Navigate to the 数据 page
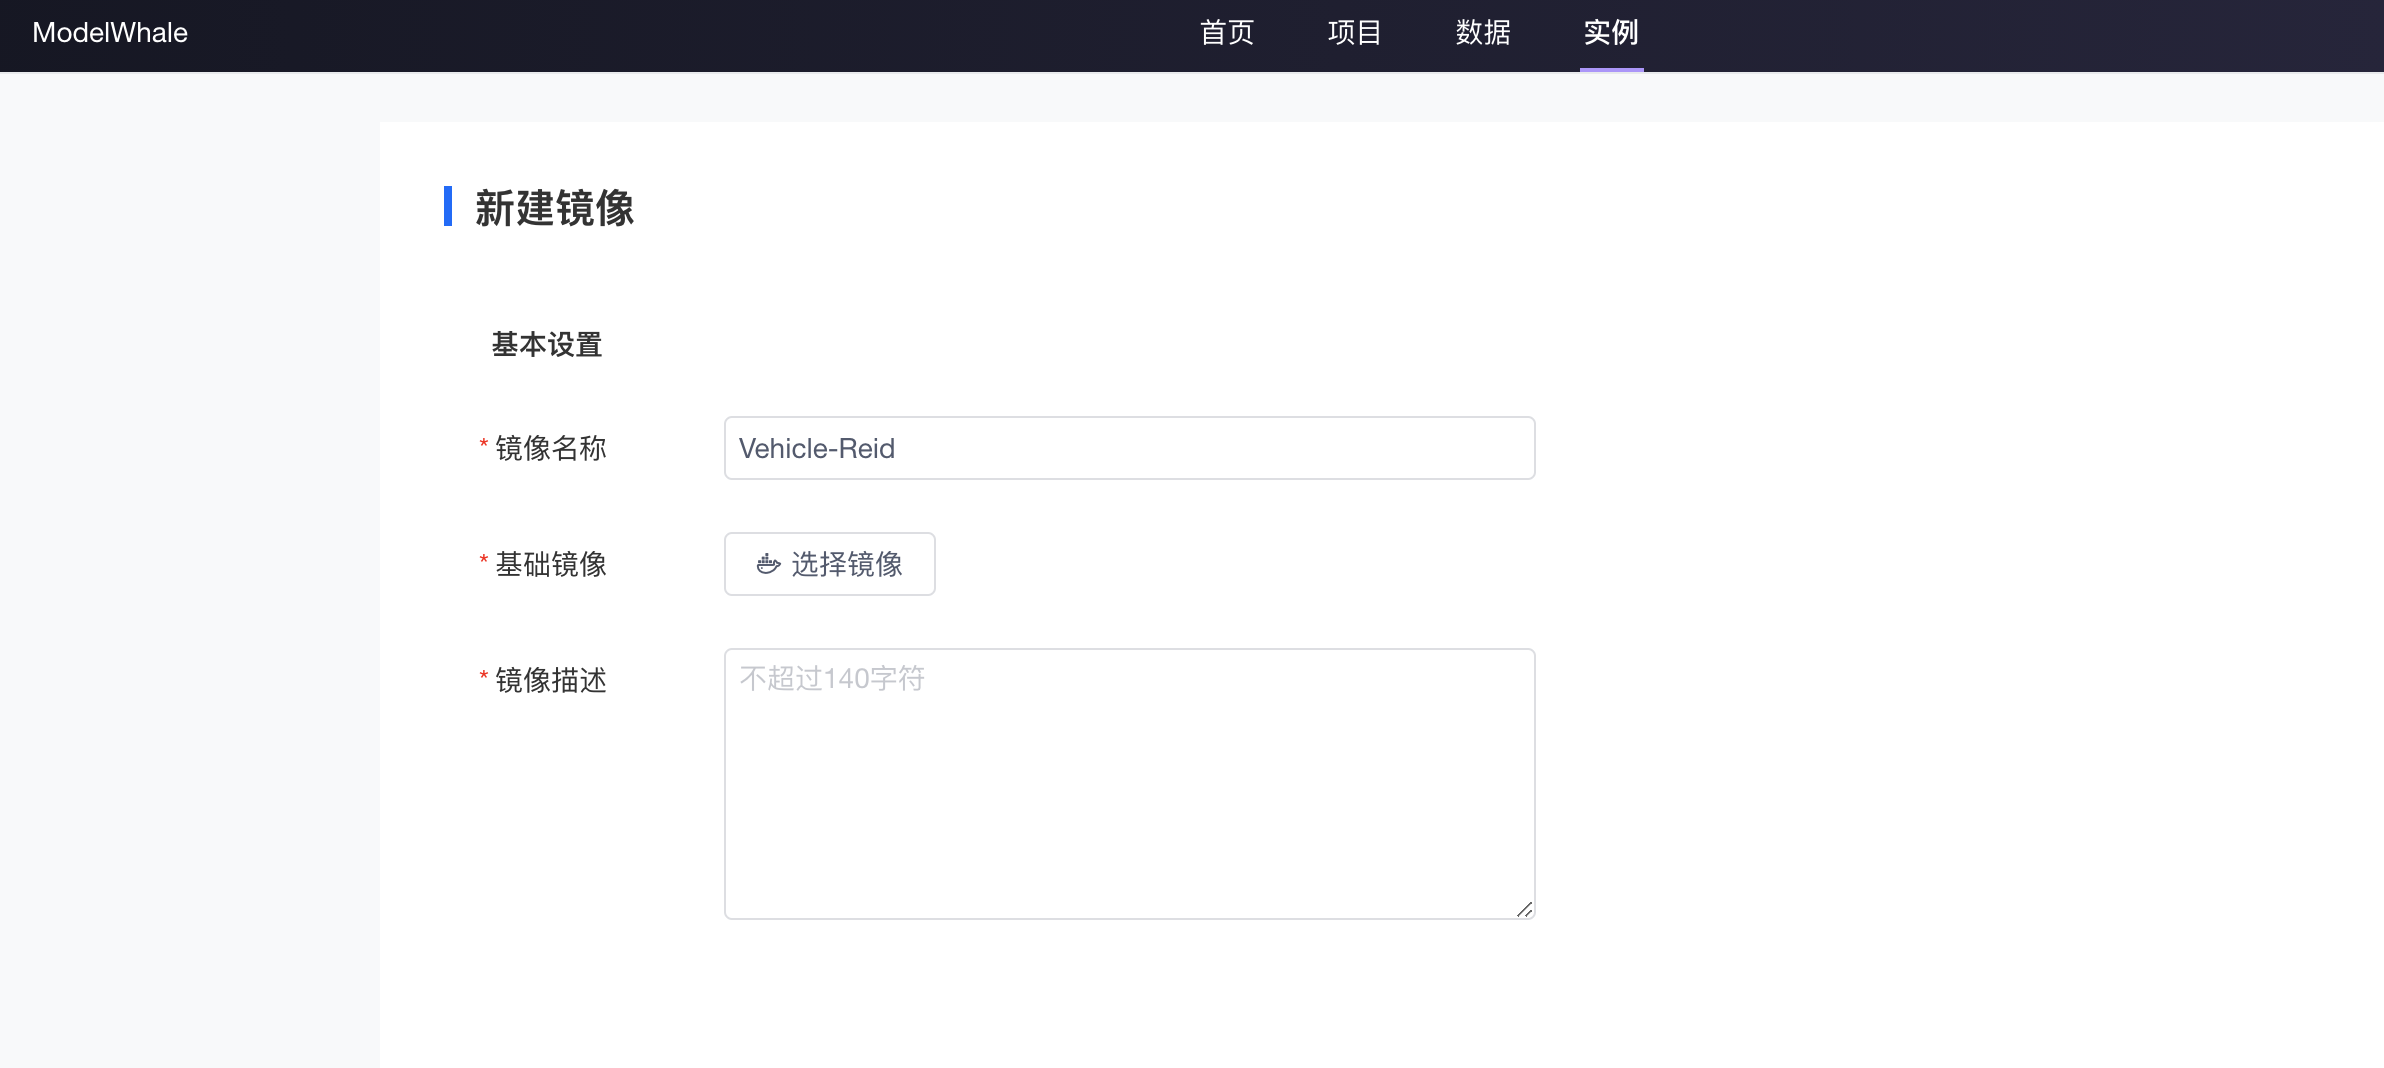The height and width of the screenshot is (1068, 2384). pyautogui.click(x=1482, y=32)
